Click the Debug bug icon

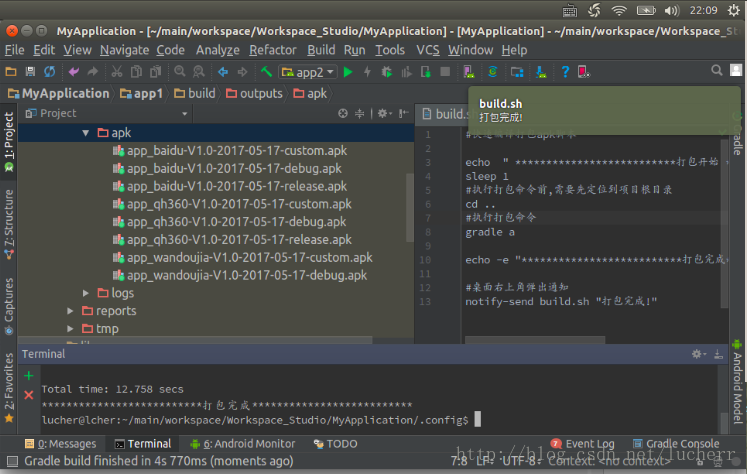click(x=386, y=72)
